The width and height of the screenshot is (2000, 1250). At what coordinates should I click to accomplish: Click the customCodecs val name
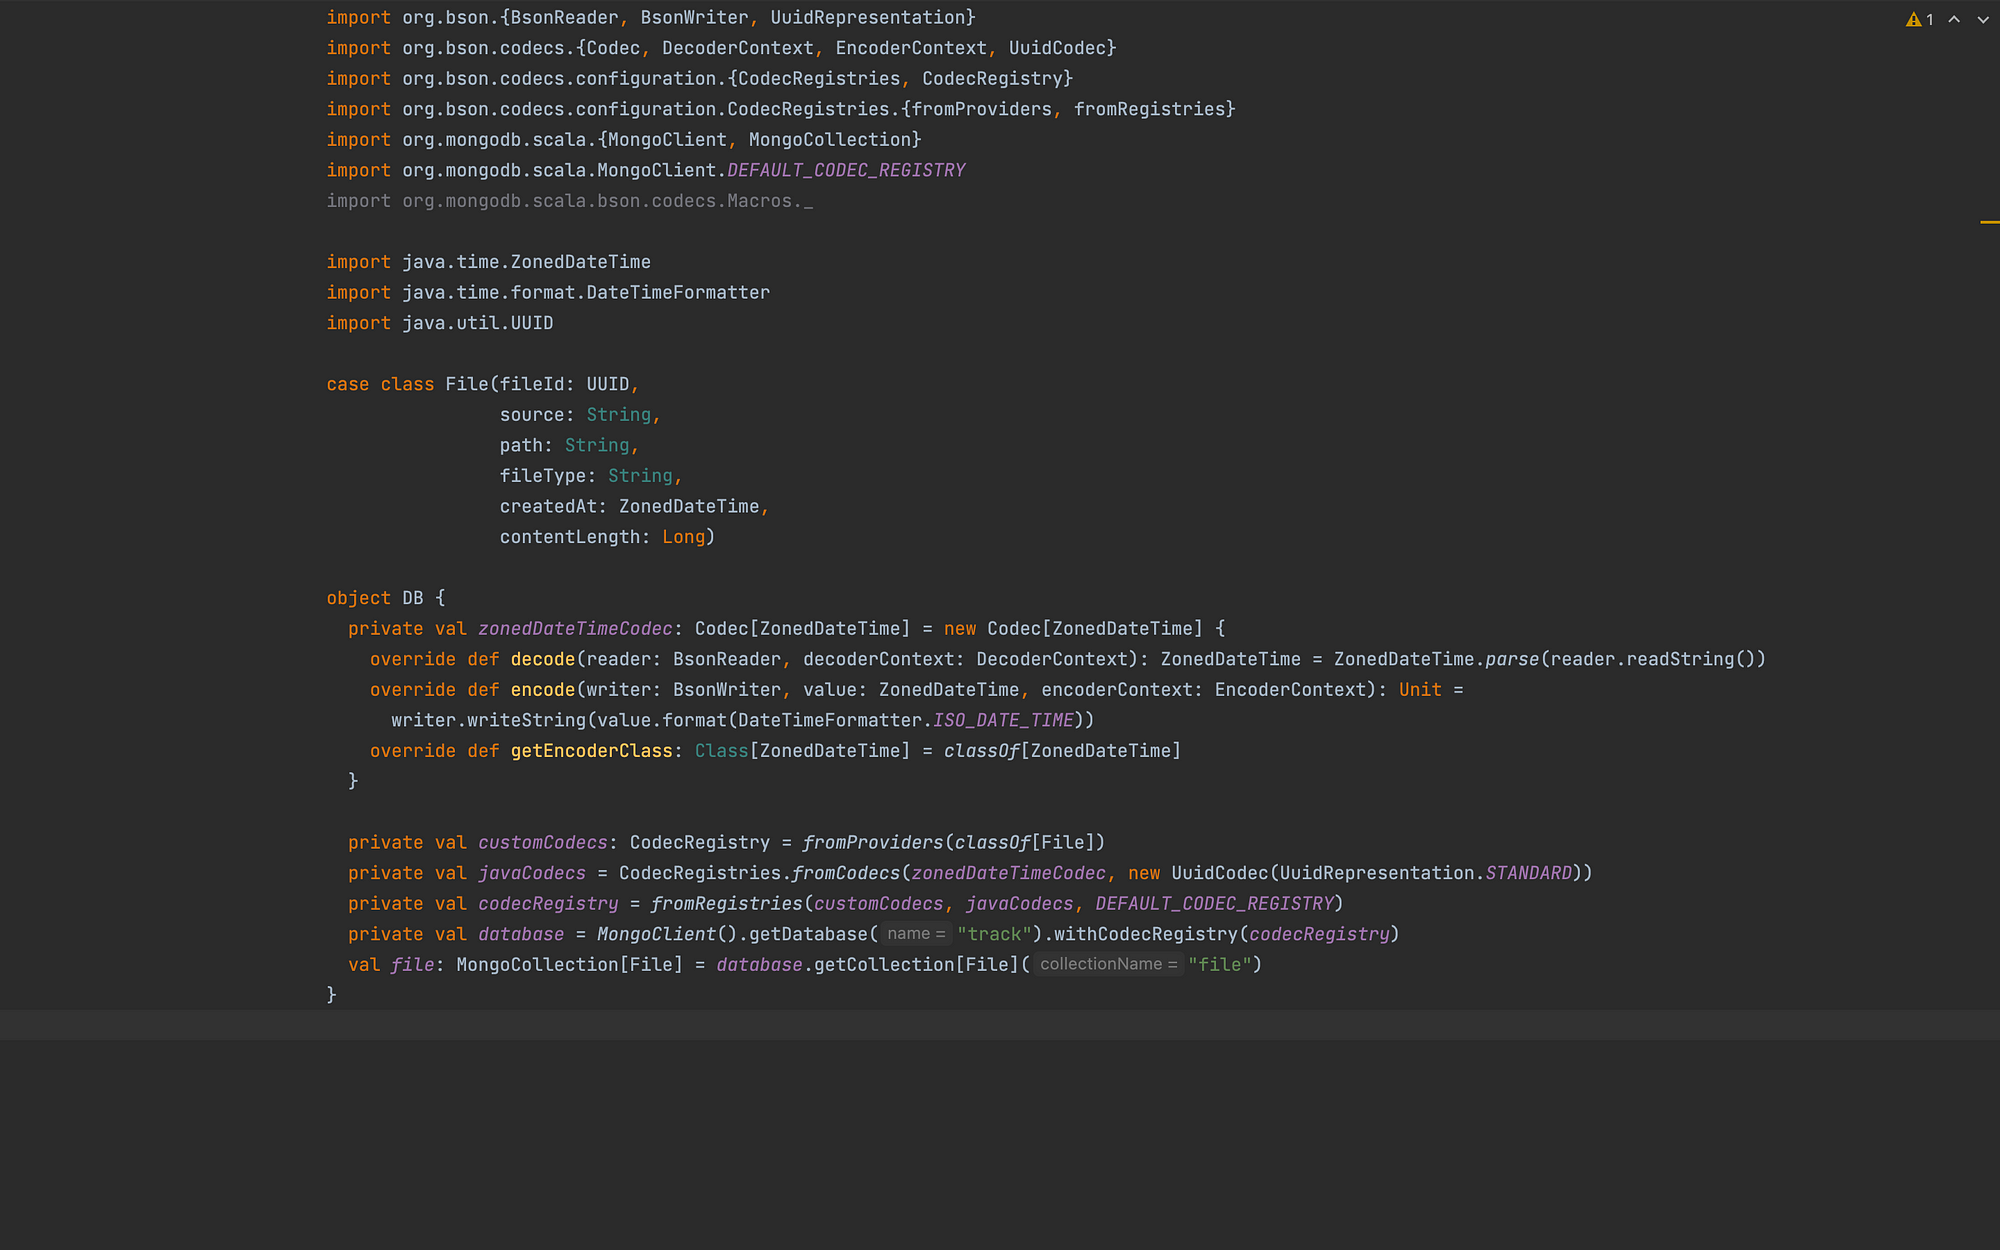543,843
